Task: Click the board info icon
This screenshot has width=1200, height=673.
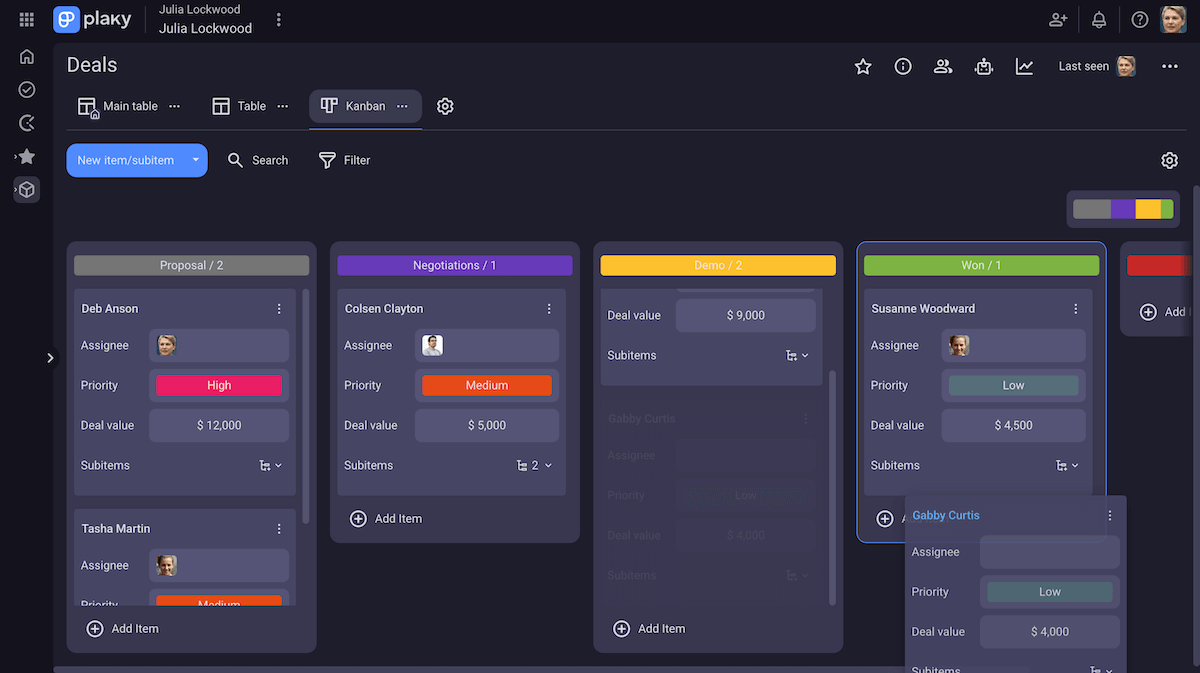Action: pyautogui.click(x=903, y=66)
